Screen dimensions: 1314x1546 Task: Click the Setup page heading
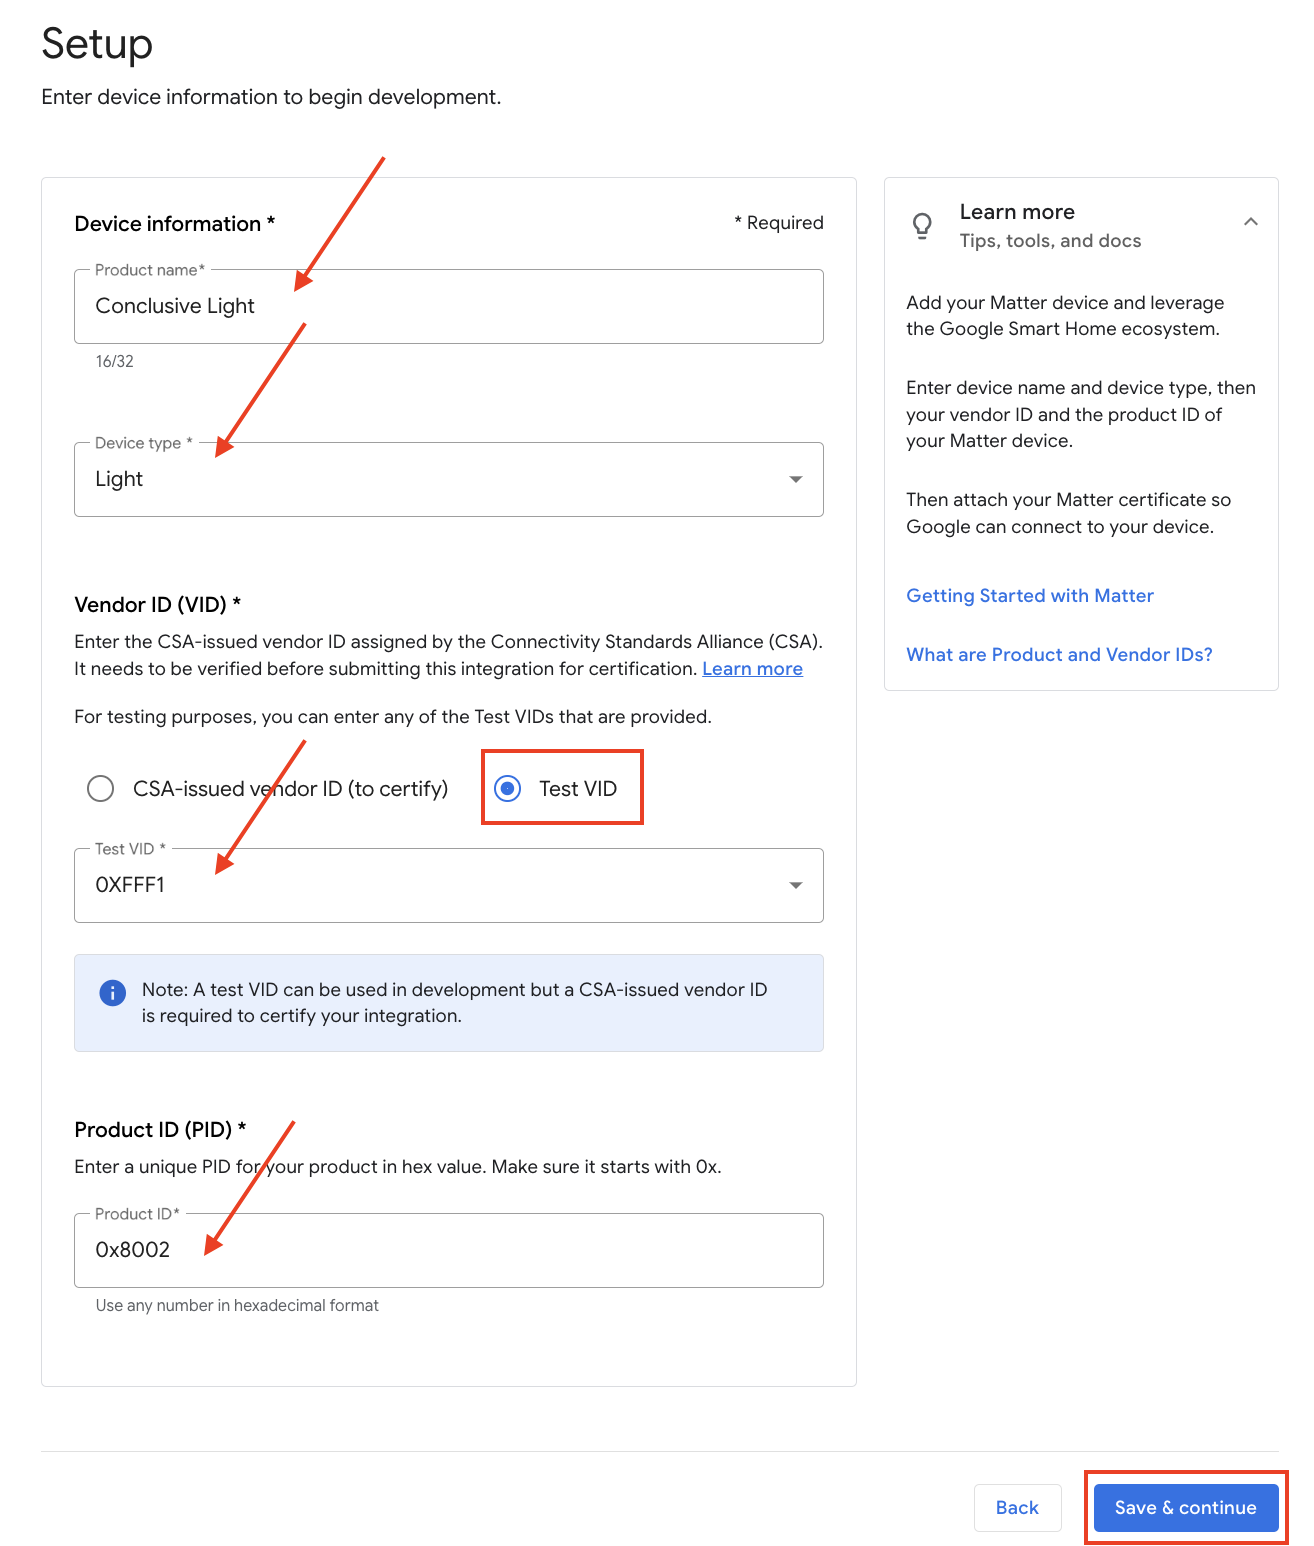coord(97,44)
